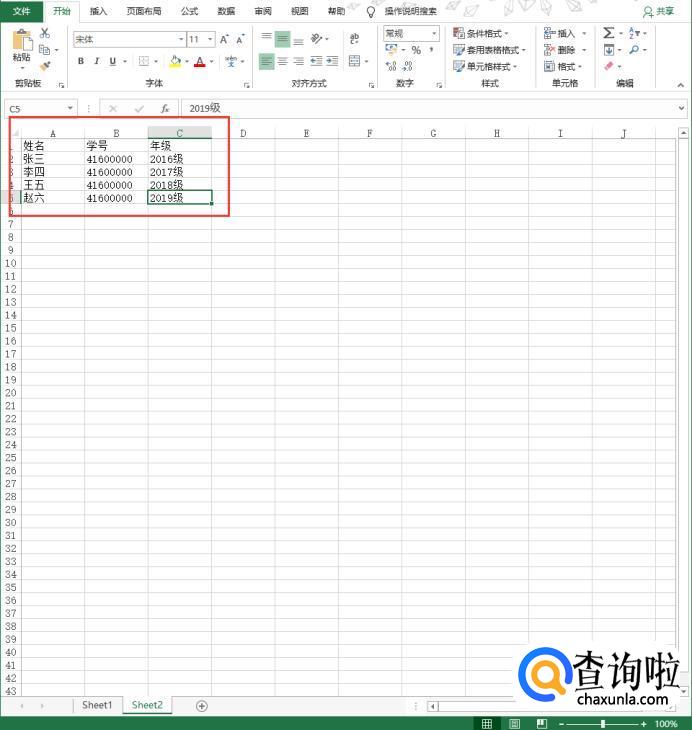Add a new sheet with plus icon
Image resolution: width=692 pixels, height=730 pixels.
tap(202, 706)
